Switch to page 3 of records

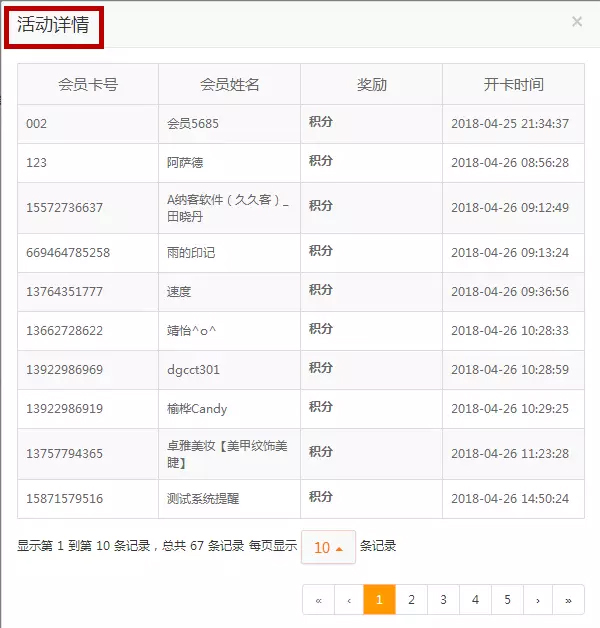443,600
